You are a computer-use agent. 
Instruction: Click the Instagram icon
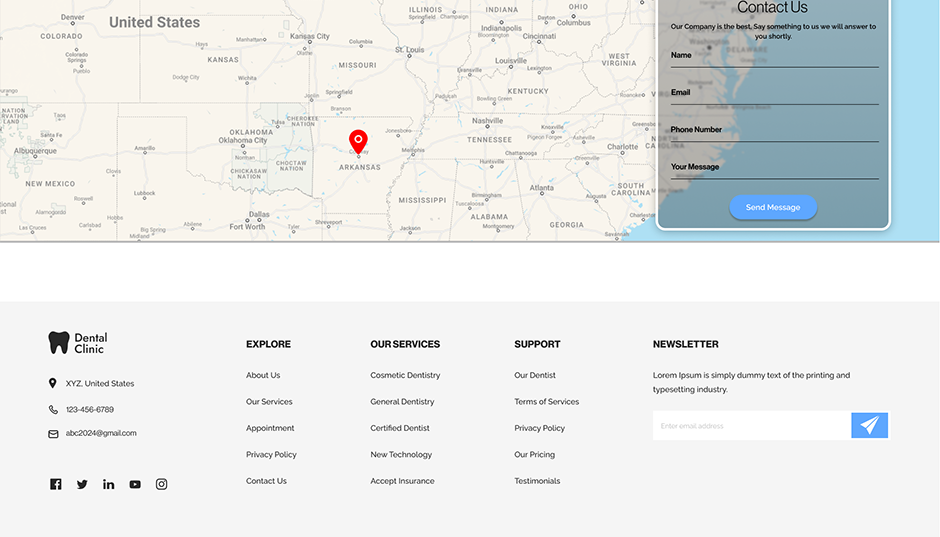[x=161, y=484]
